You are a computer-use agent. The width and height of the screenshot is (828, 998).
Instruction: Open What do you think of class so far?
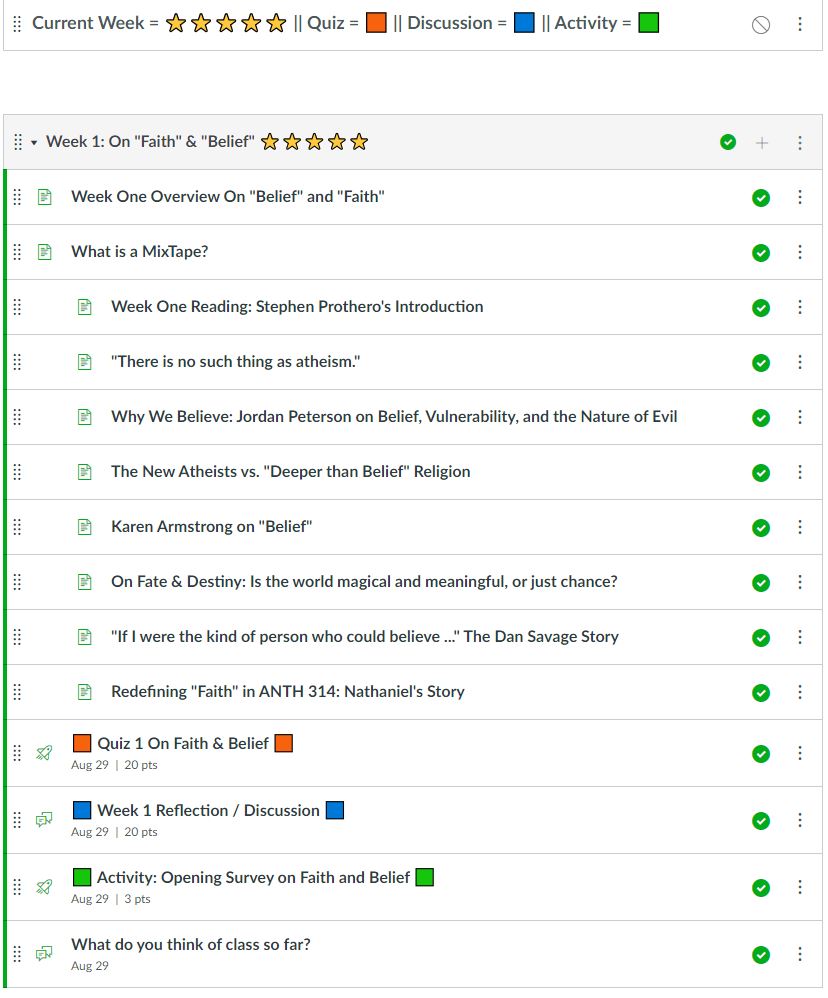point(191,945)
